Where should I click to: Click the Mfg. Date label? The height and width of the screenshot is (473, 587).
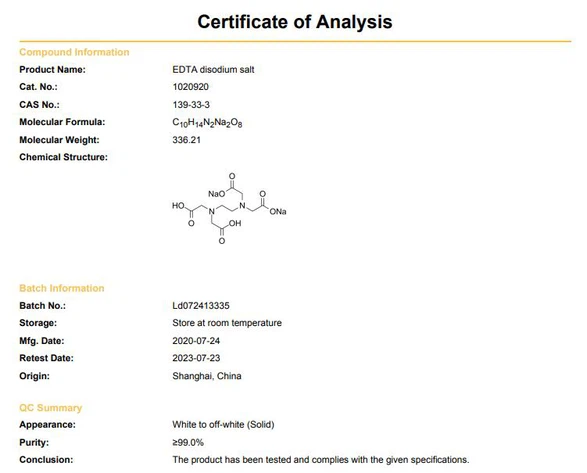pos(42,341)
